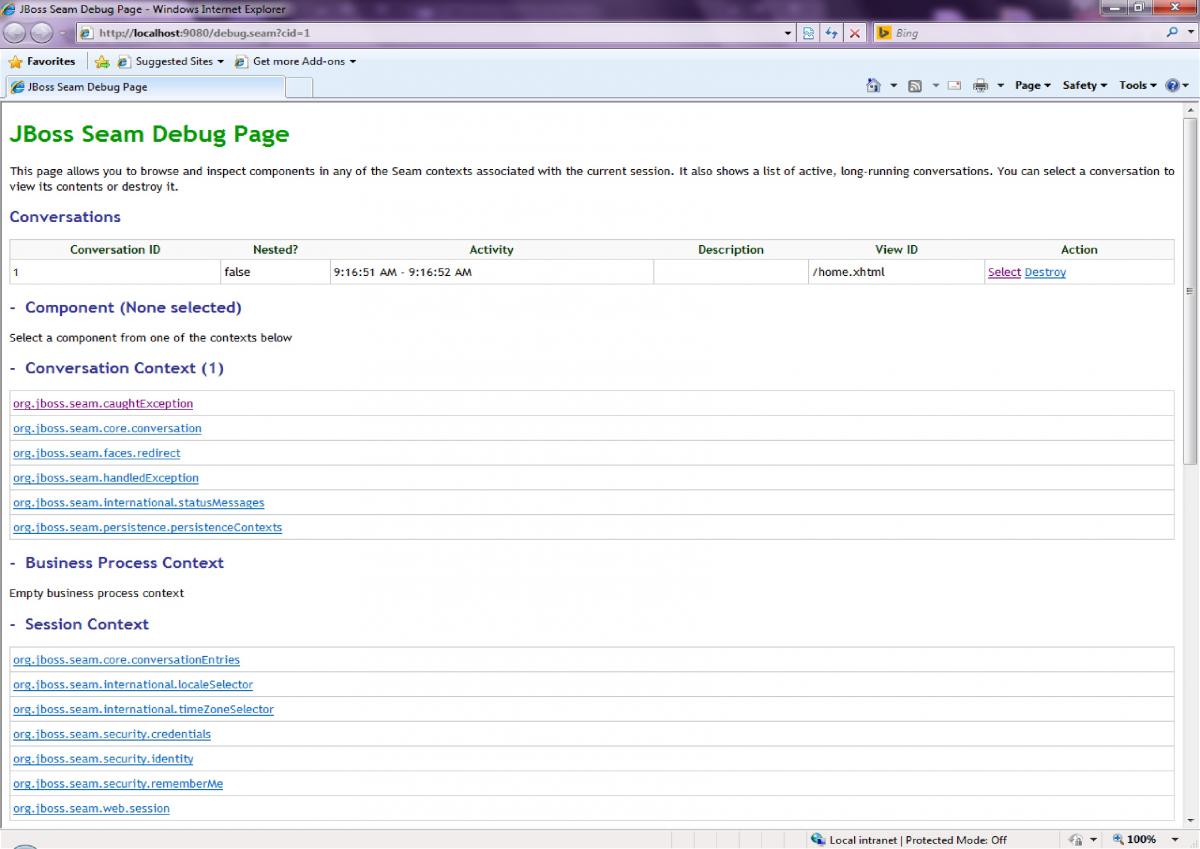The width and height of the screenshot is (1200, 849).
Task: Click the Home toolbar icon
Action: (x=873, y=86)
